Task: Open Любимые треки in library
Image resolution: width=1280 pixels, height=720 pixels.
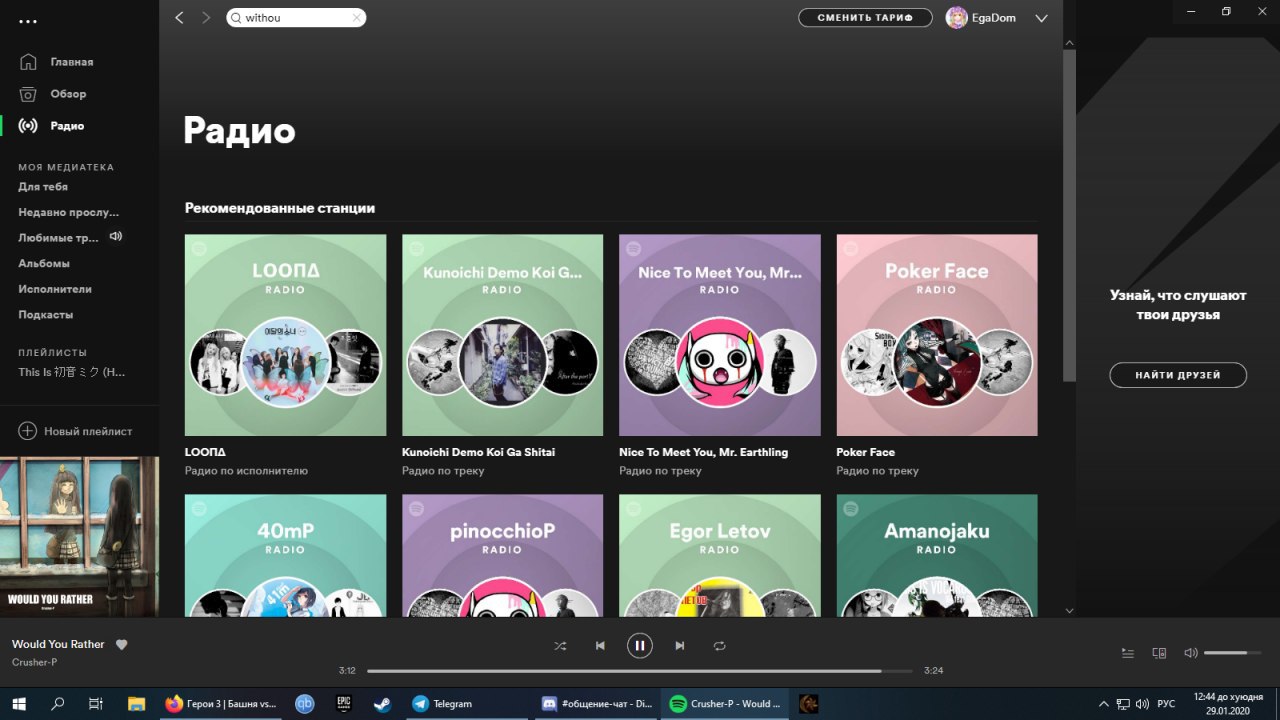Action: pos(58,238)
